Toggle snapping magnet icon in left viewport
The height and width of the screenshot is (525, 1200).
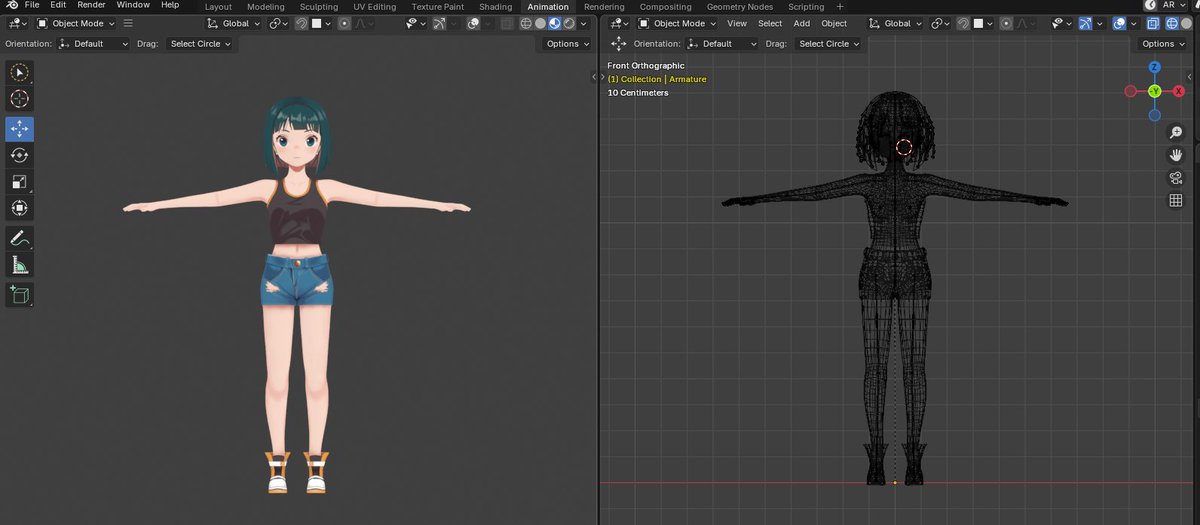pyautogui.click(x=301, y=23)
